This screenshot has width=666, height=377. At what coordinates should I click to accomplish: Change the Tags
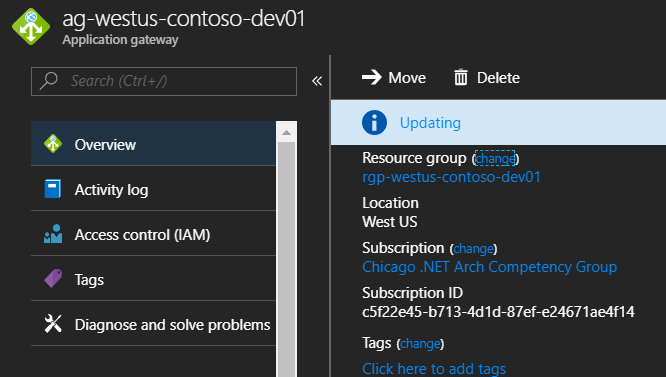pos(420,343)
